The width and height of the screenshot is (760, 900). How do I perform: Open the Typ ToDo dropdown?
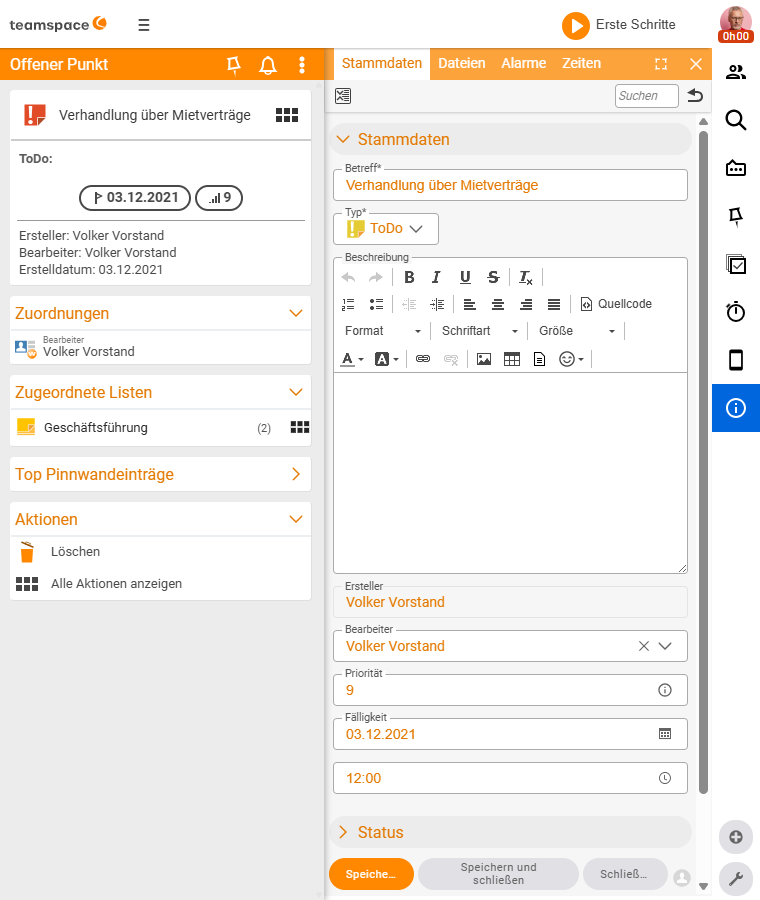(x=386, y=228)
